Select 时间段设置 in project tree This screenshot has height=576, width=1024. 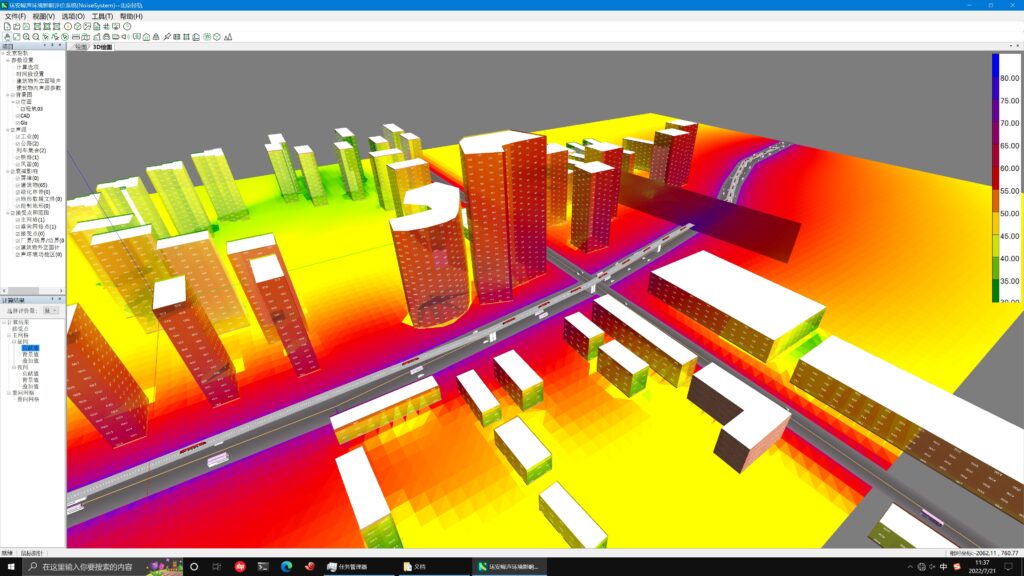(x=30, y=74)
